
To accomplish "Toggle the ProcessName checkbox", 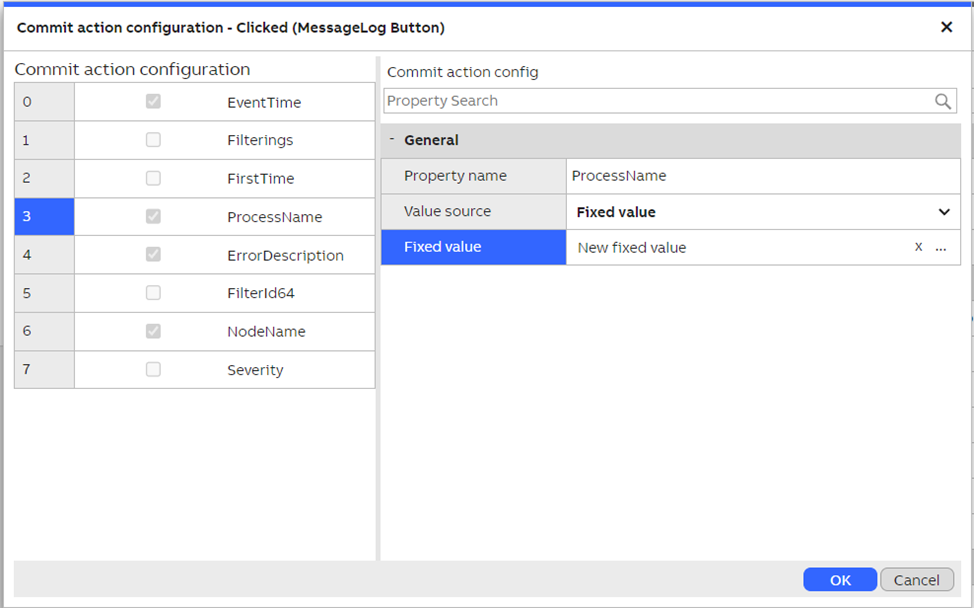I will [x=153, y=216].
